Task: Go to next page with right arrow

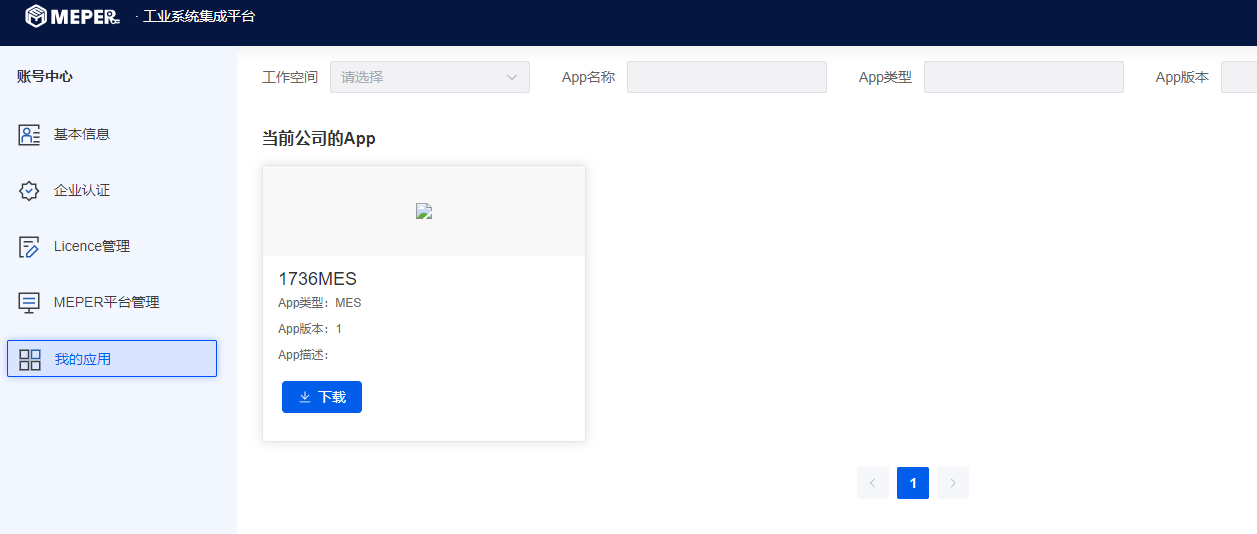Action: pos(953,483)
